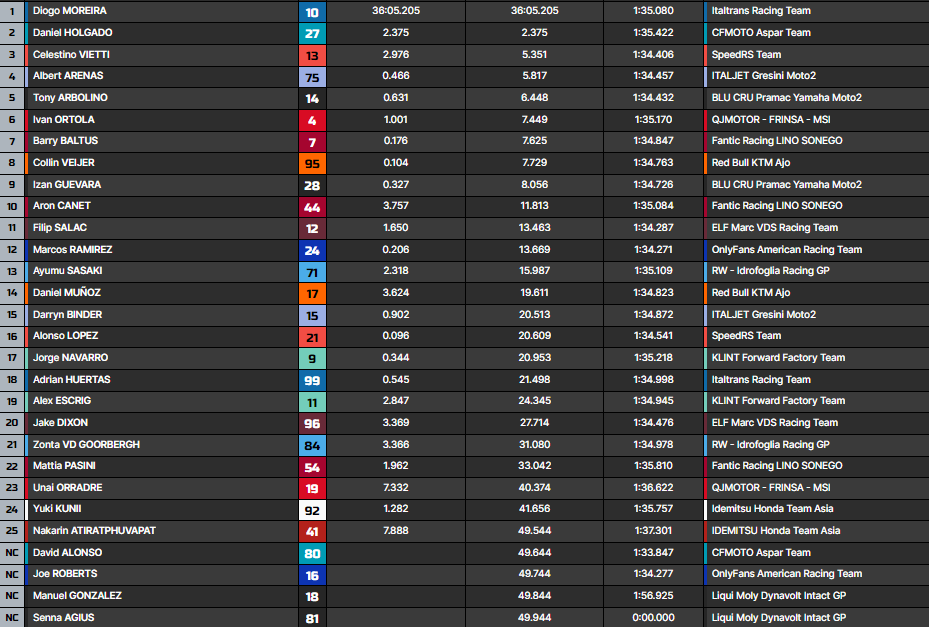Select David Alonso's number 80 badge
Viewport: 929px width, 627px height.
coord(312,553)
